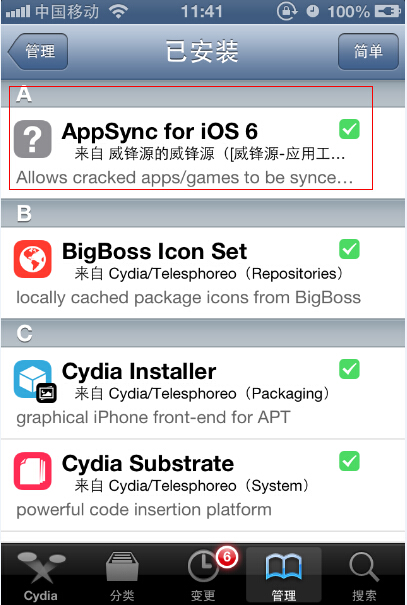Open the 变更 changes clock icon
This screenshot has height=605, width=407.
[x=203, y=566]
